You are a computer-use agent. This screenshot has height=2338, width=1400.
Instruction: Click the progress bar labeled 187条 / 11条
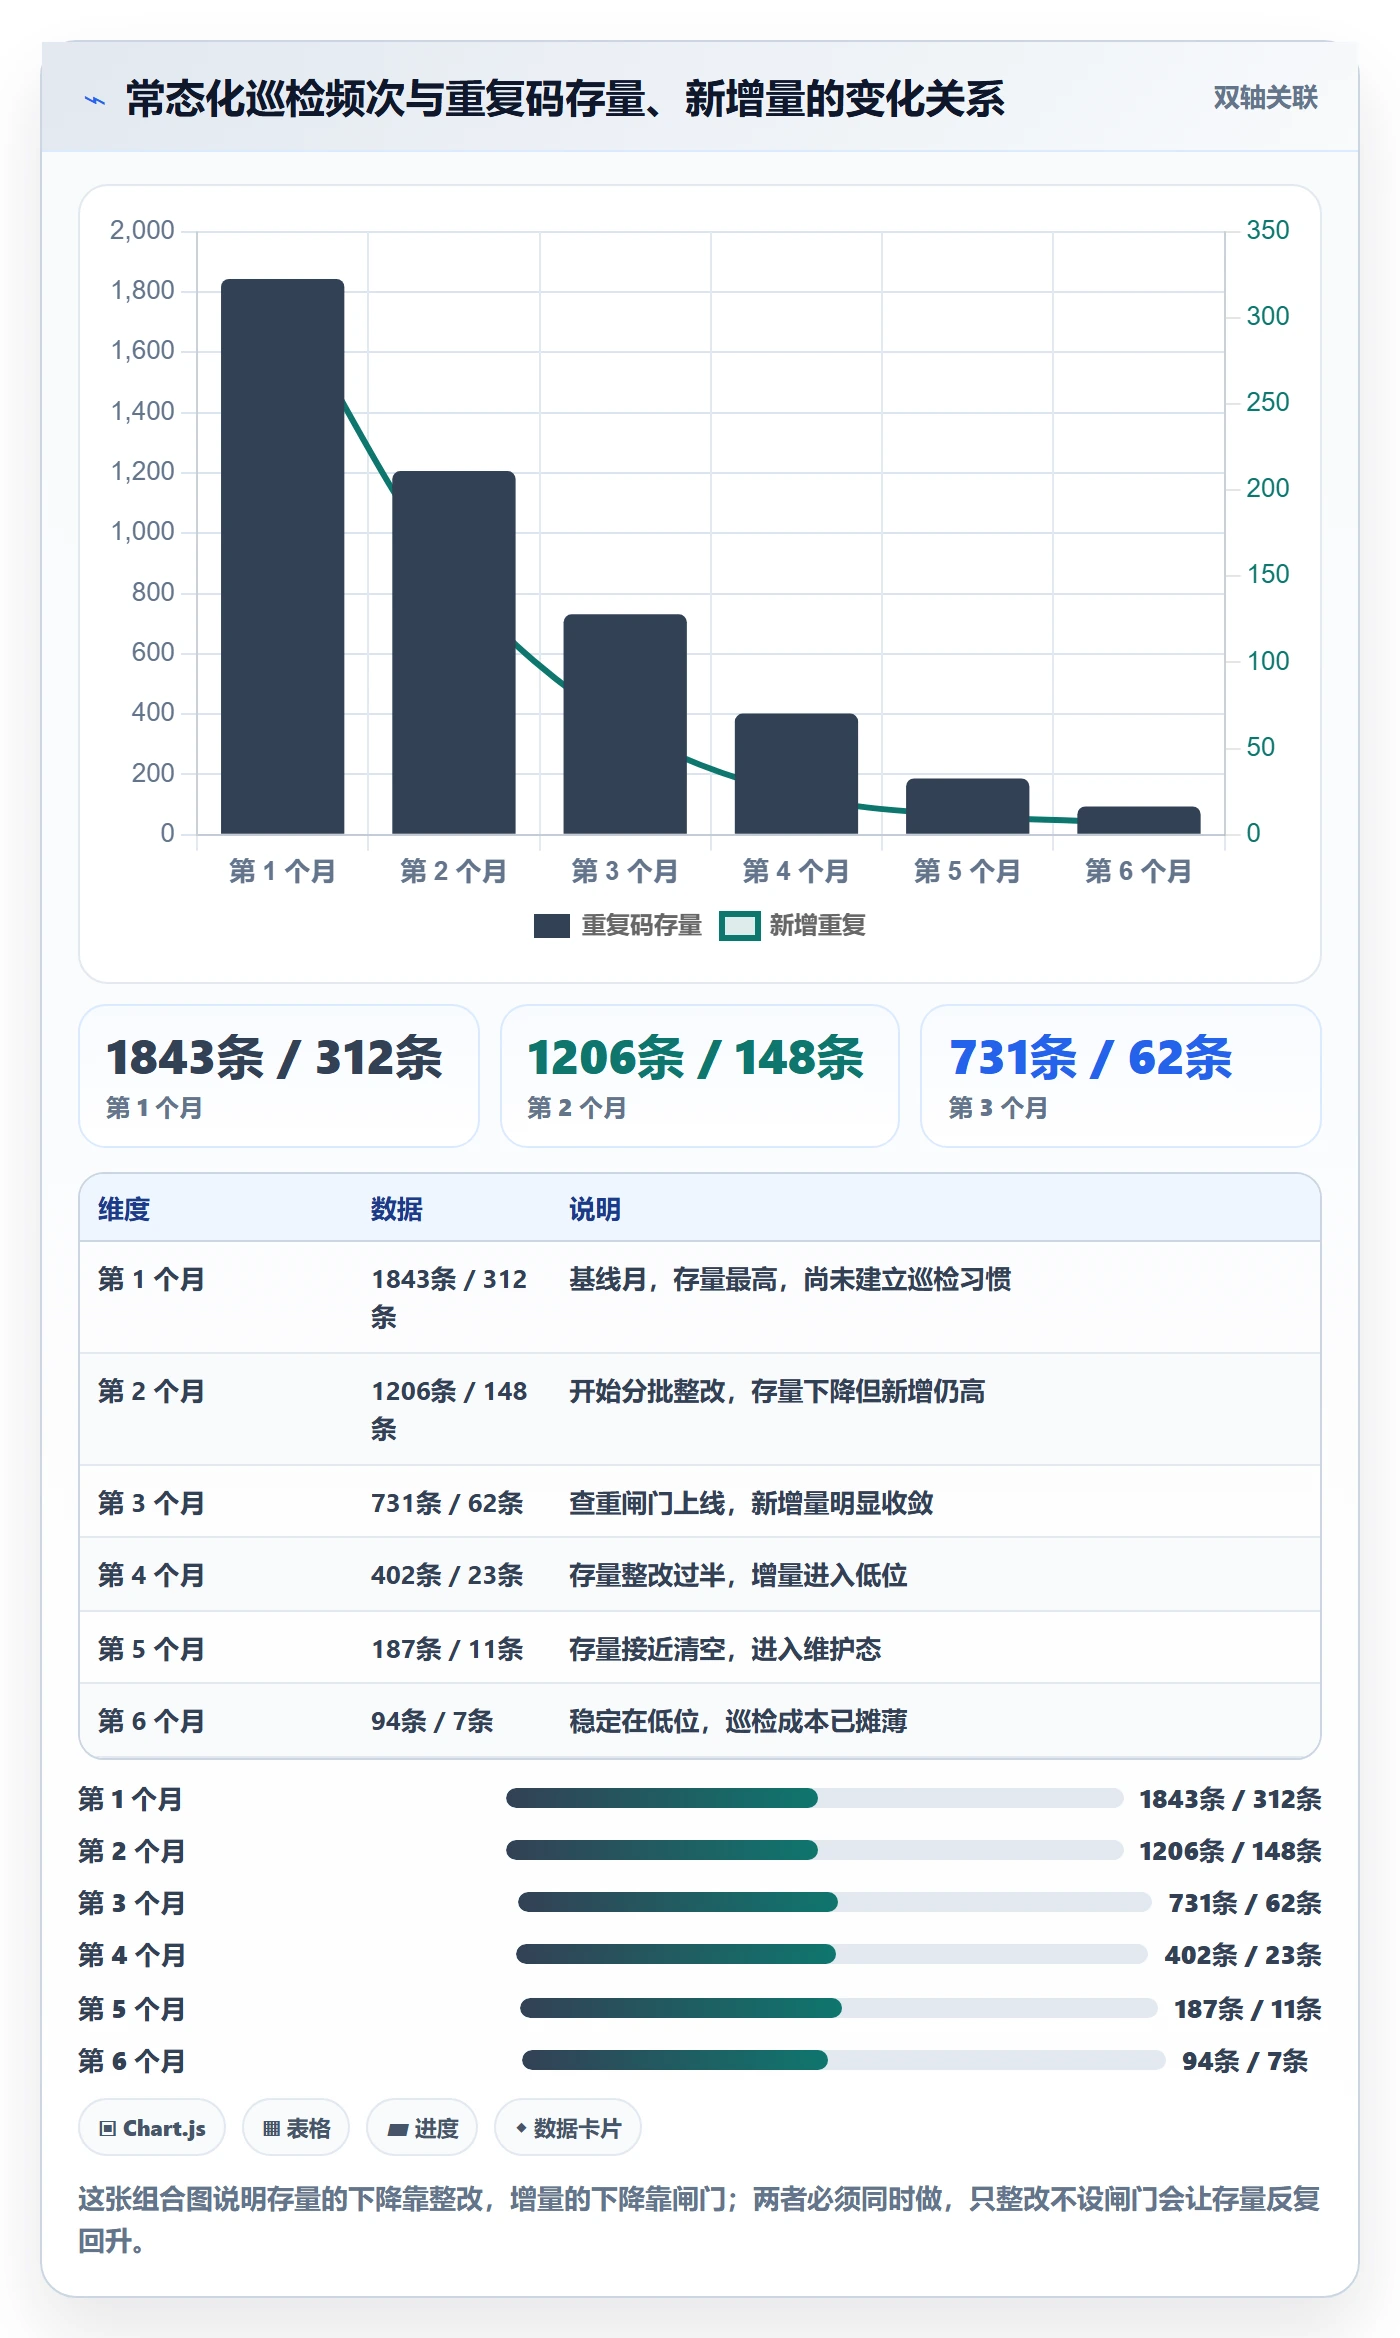[839, 2008]
